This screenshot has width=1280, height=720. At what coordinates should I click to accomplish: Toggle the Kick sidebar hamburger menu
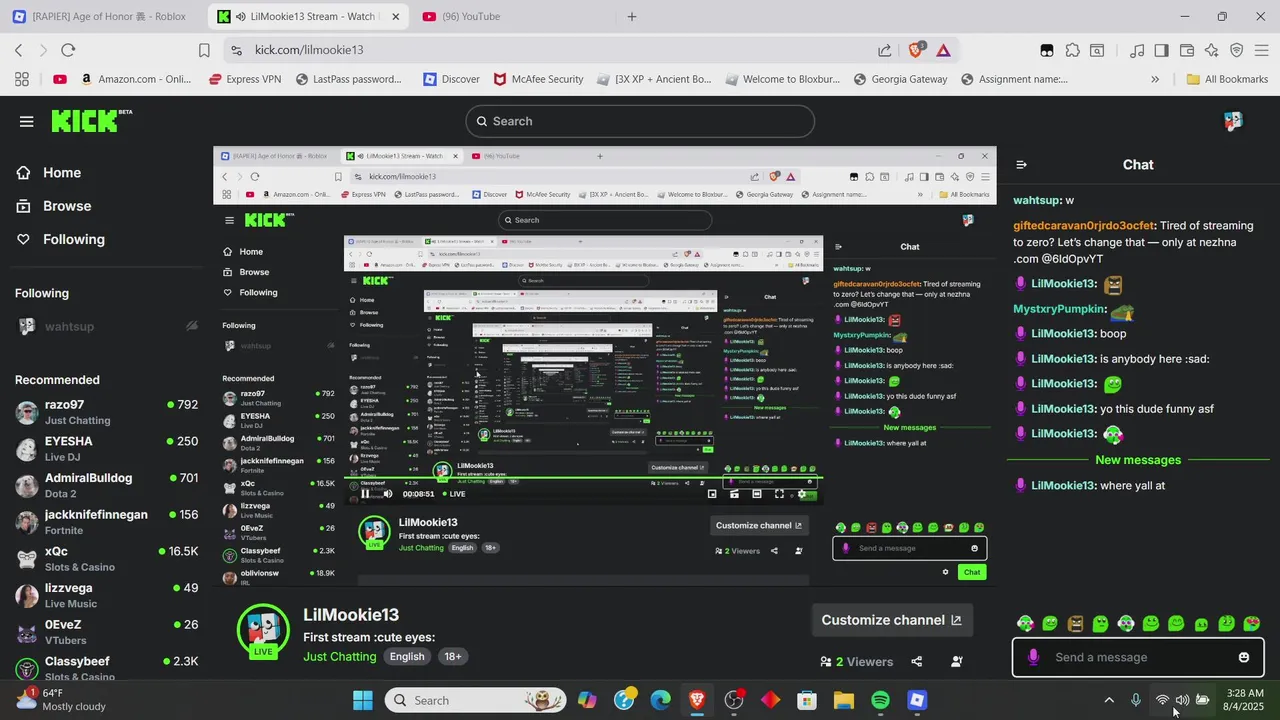(x=26, y=121)
